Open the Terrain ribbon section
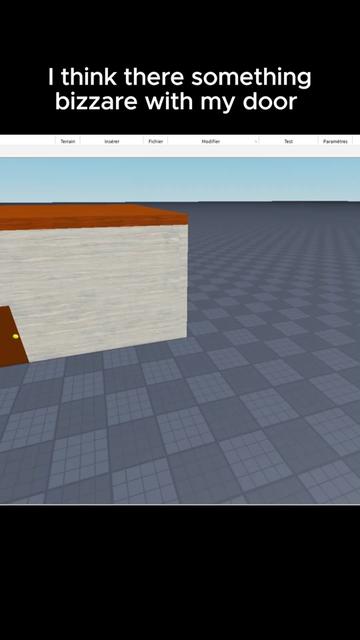The image size is (360, 640). pos(68,141)
